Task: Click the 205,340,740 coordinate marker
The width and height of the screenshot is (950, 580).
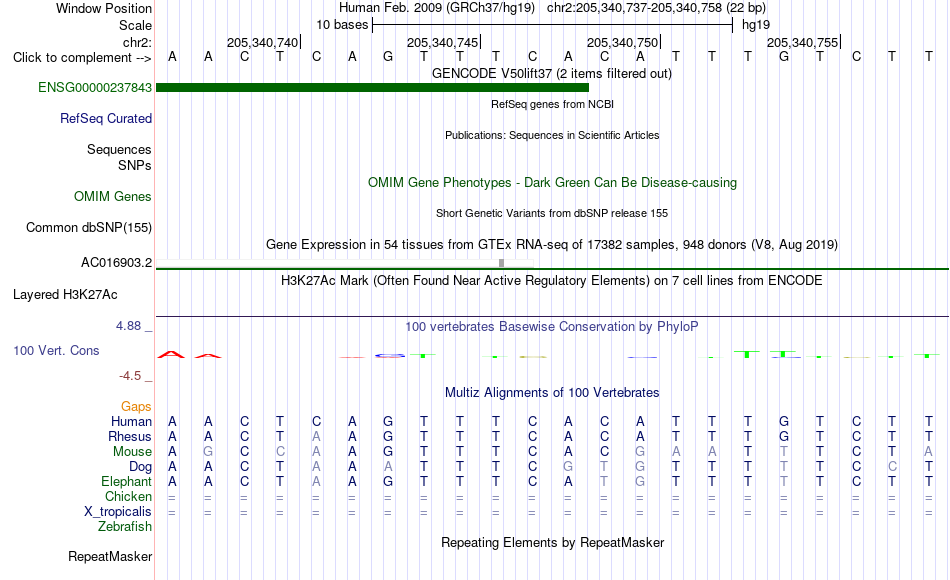Action: (x=263, y=42)
